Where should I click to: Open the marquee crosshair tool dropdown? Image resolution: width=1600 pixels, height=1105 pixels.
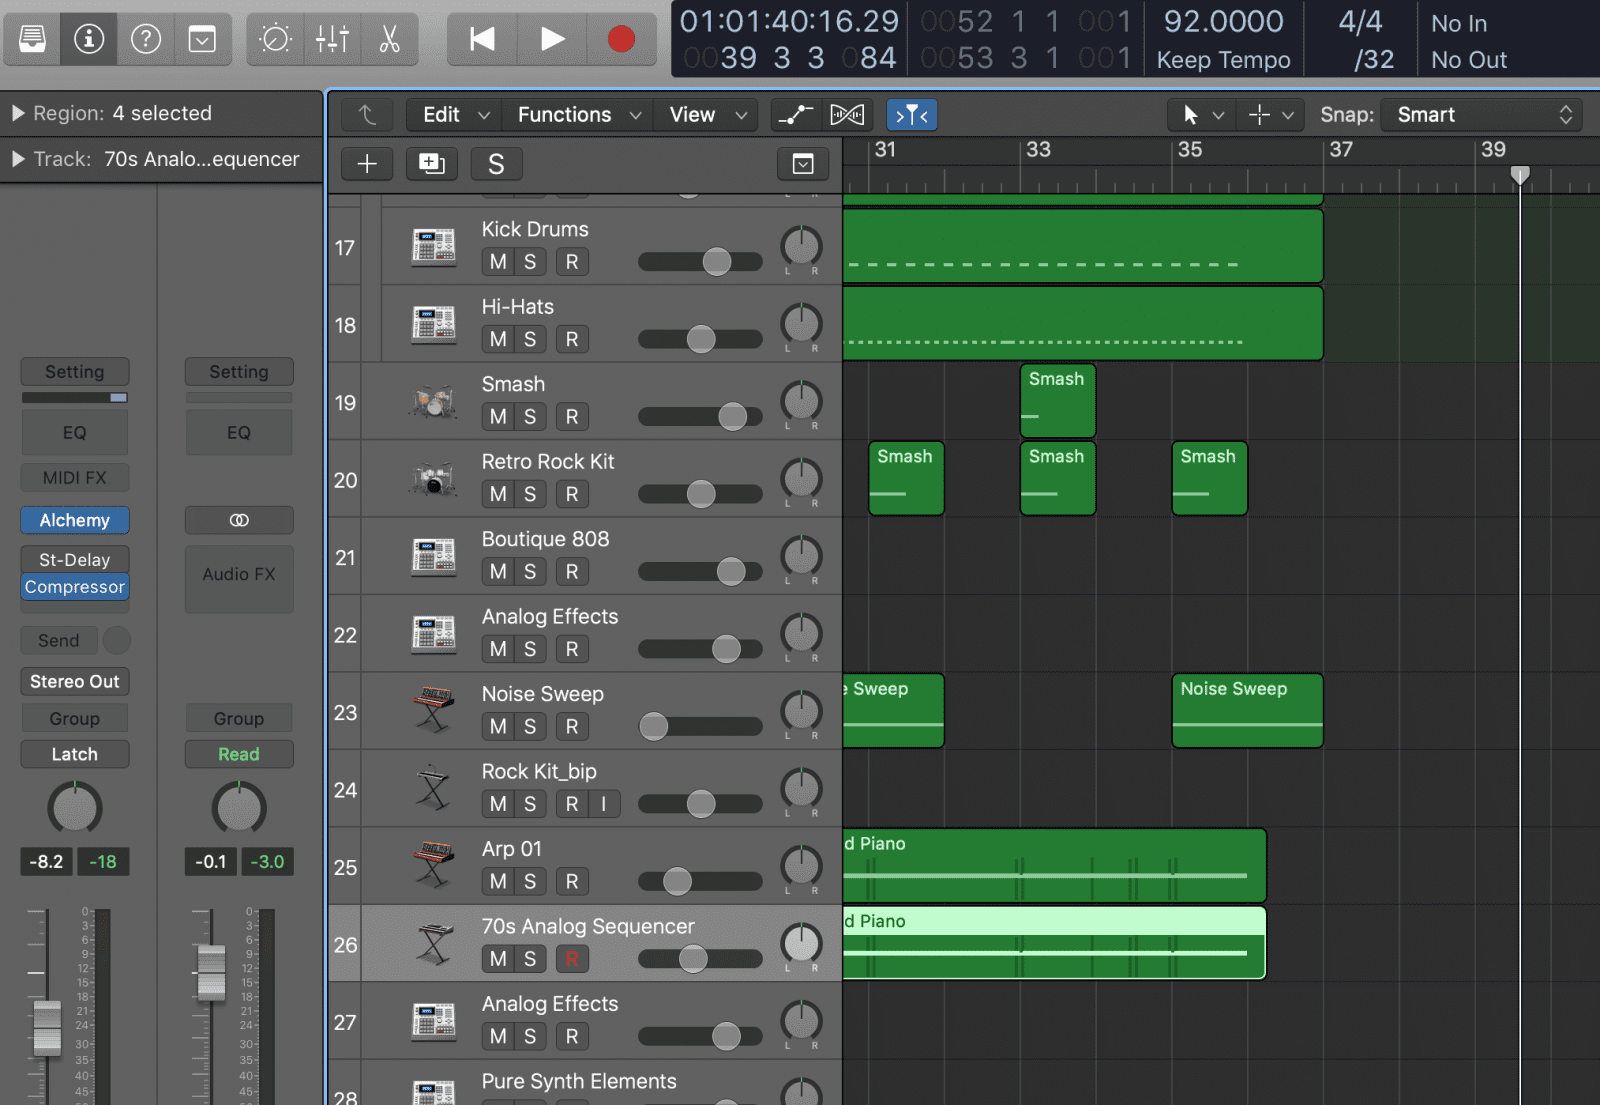pos(1270,115)
